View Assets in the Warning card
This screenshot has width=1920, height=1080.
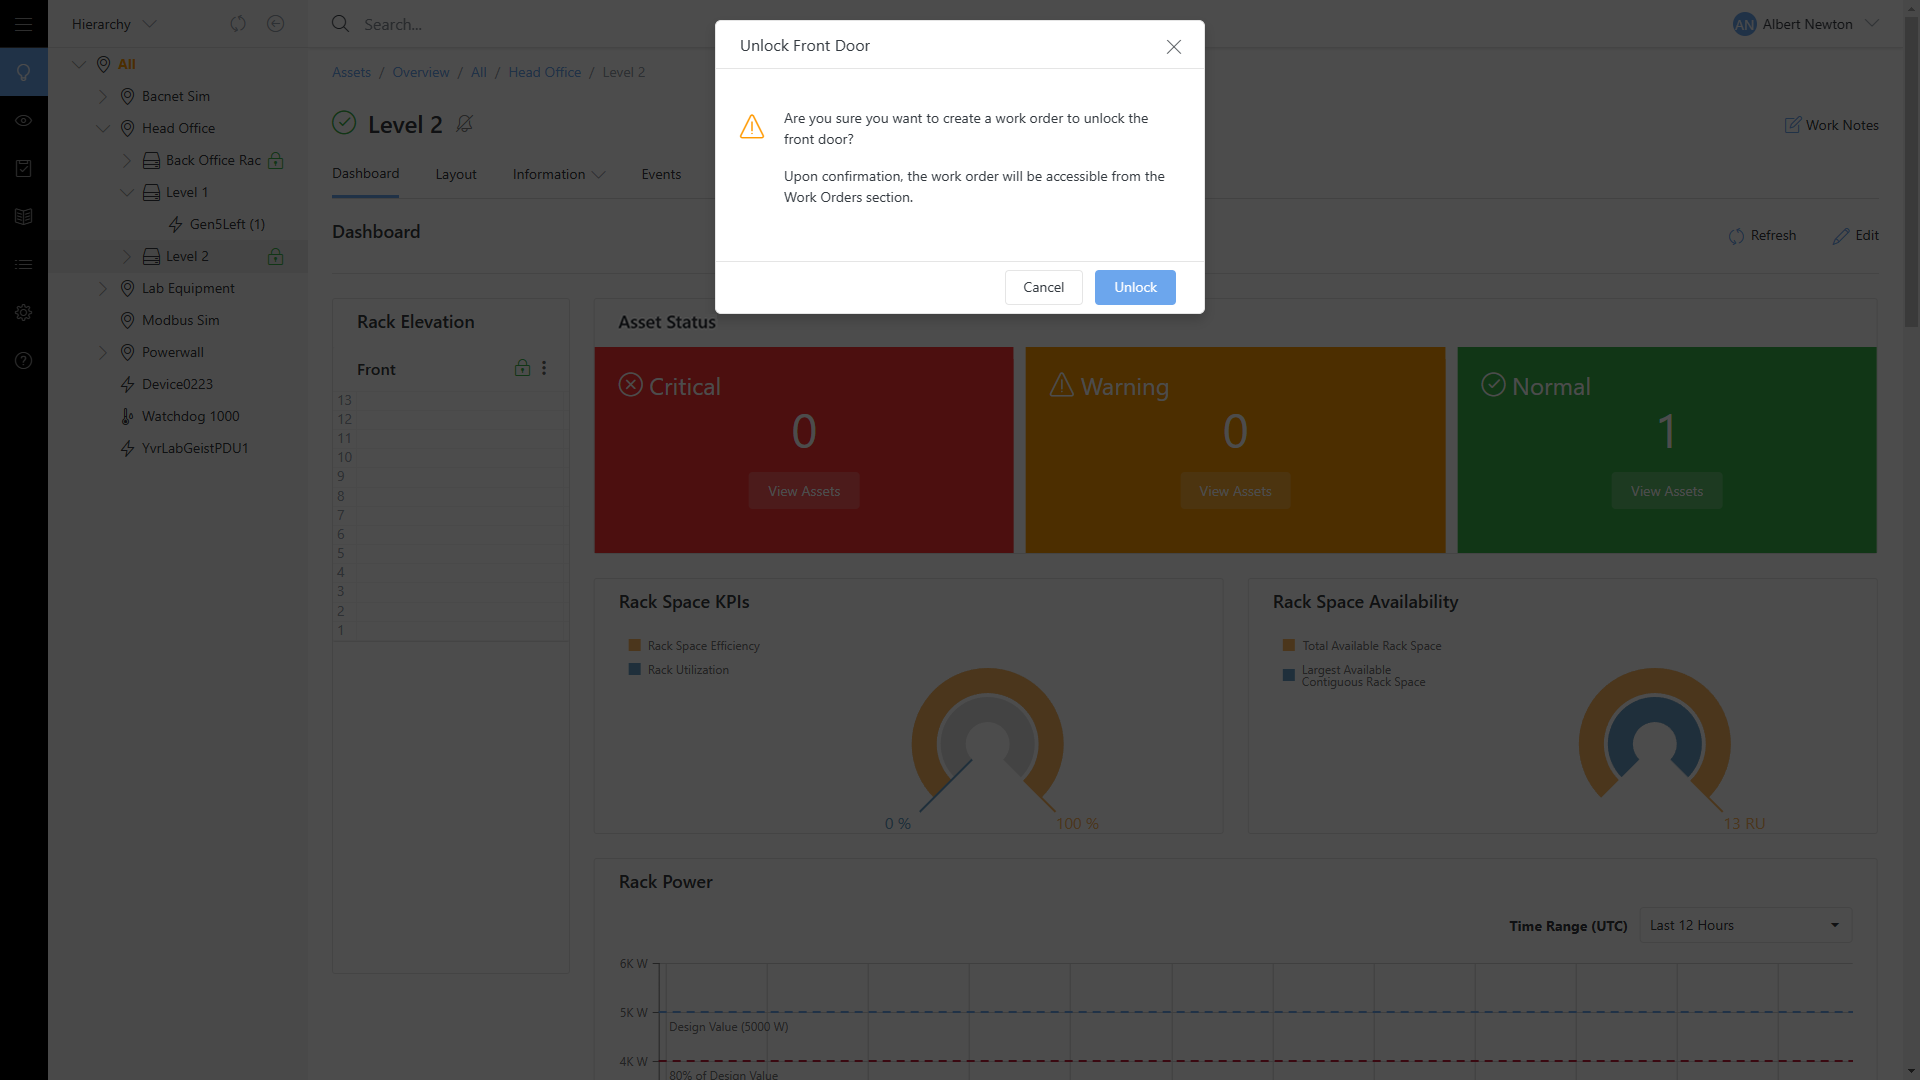[x=1235, y=491]
